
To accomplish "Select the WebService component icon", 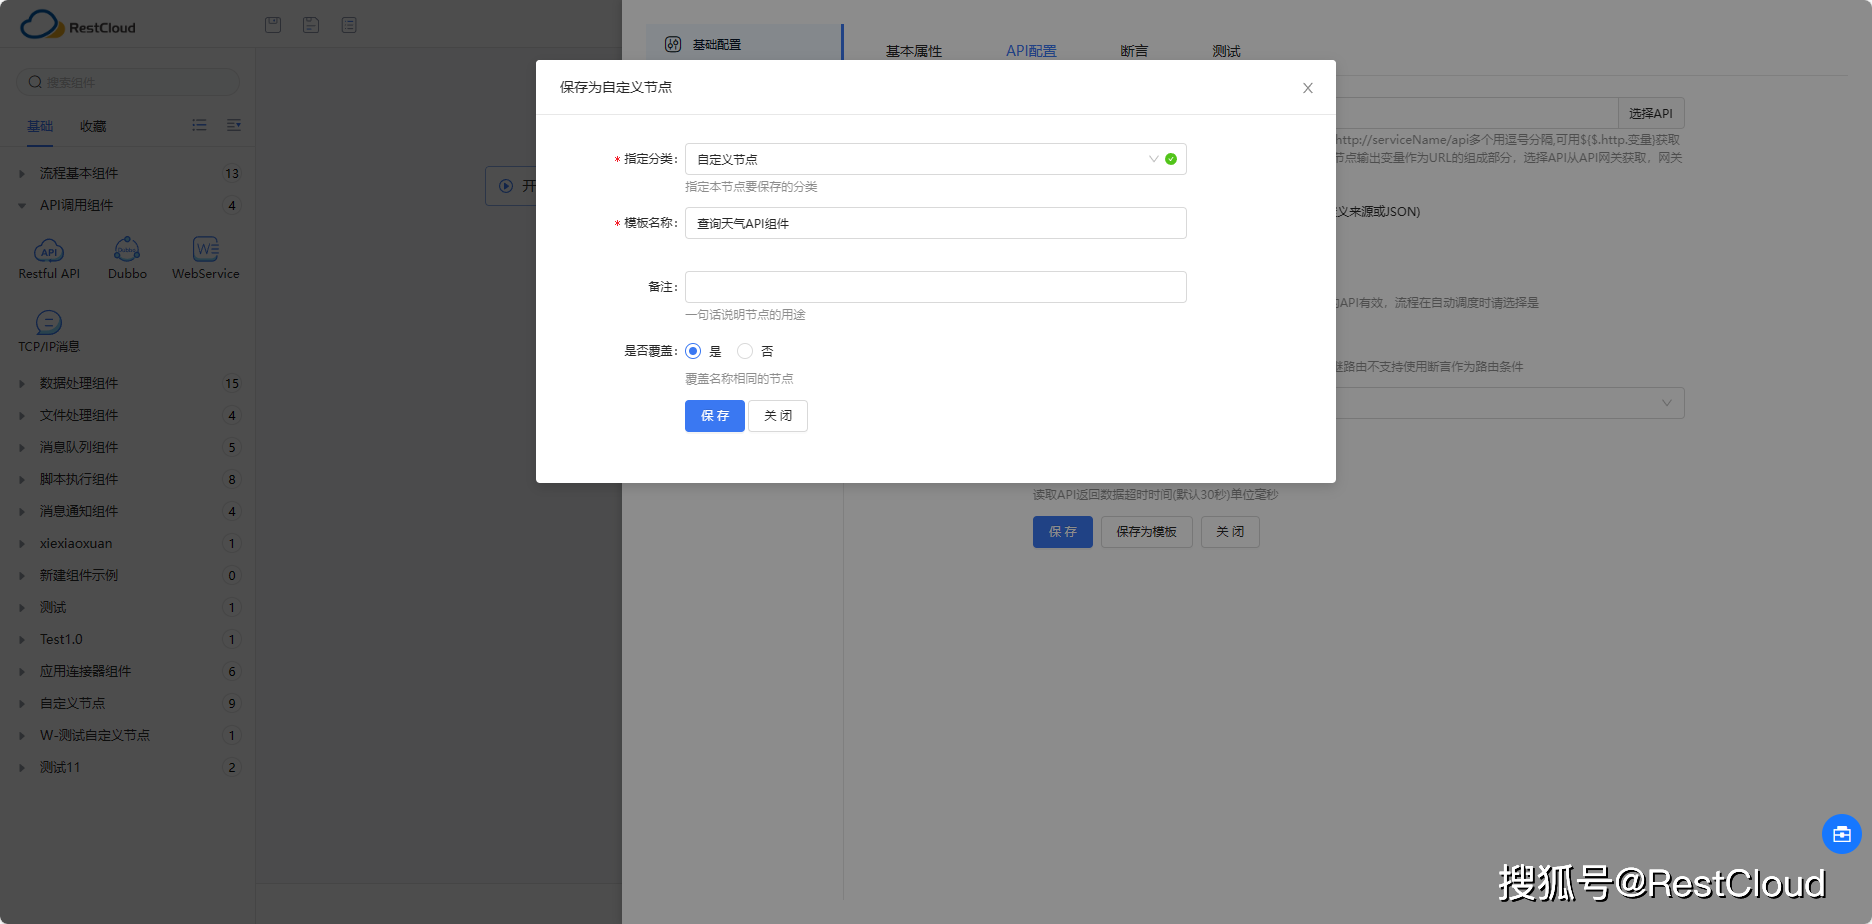I will 205,249.
